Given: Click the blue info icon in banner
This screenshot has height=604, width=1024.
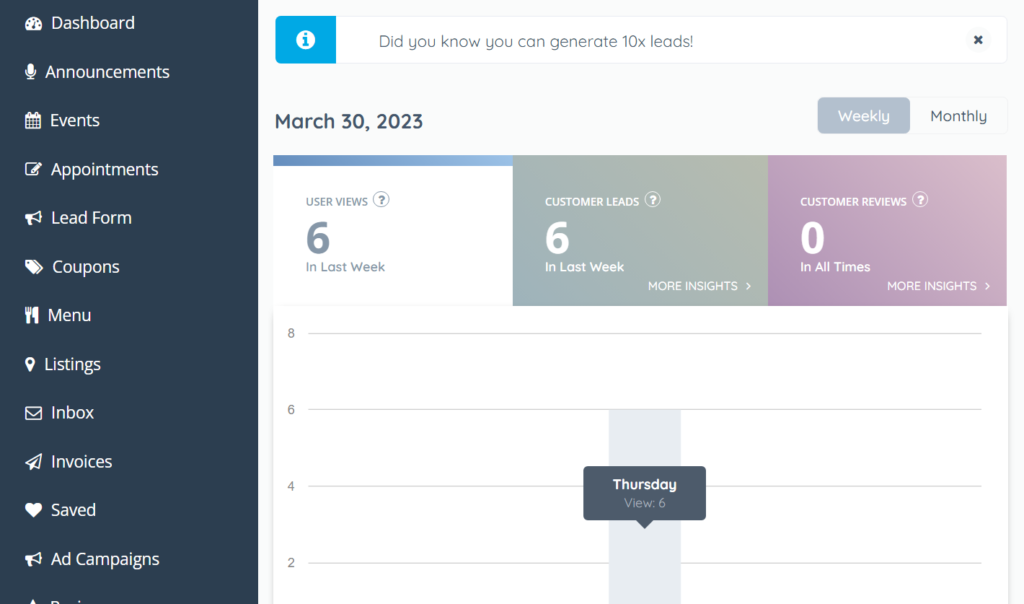Looking at the screenshot, I should pyautogui.click(x=305, y=40).
